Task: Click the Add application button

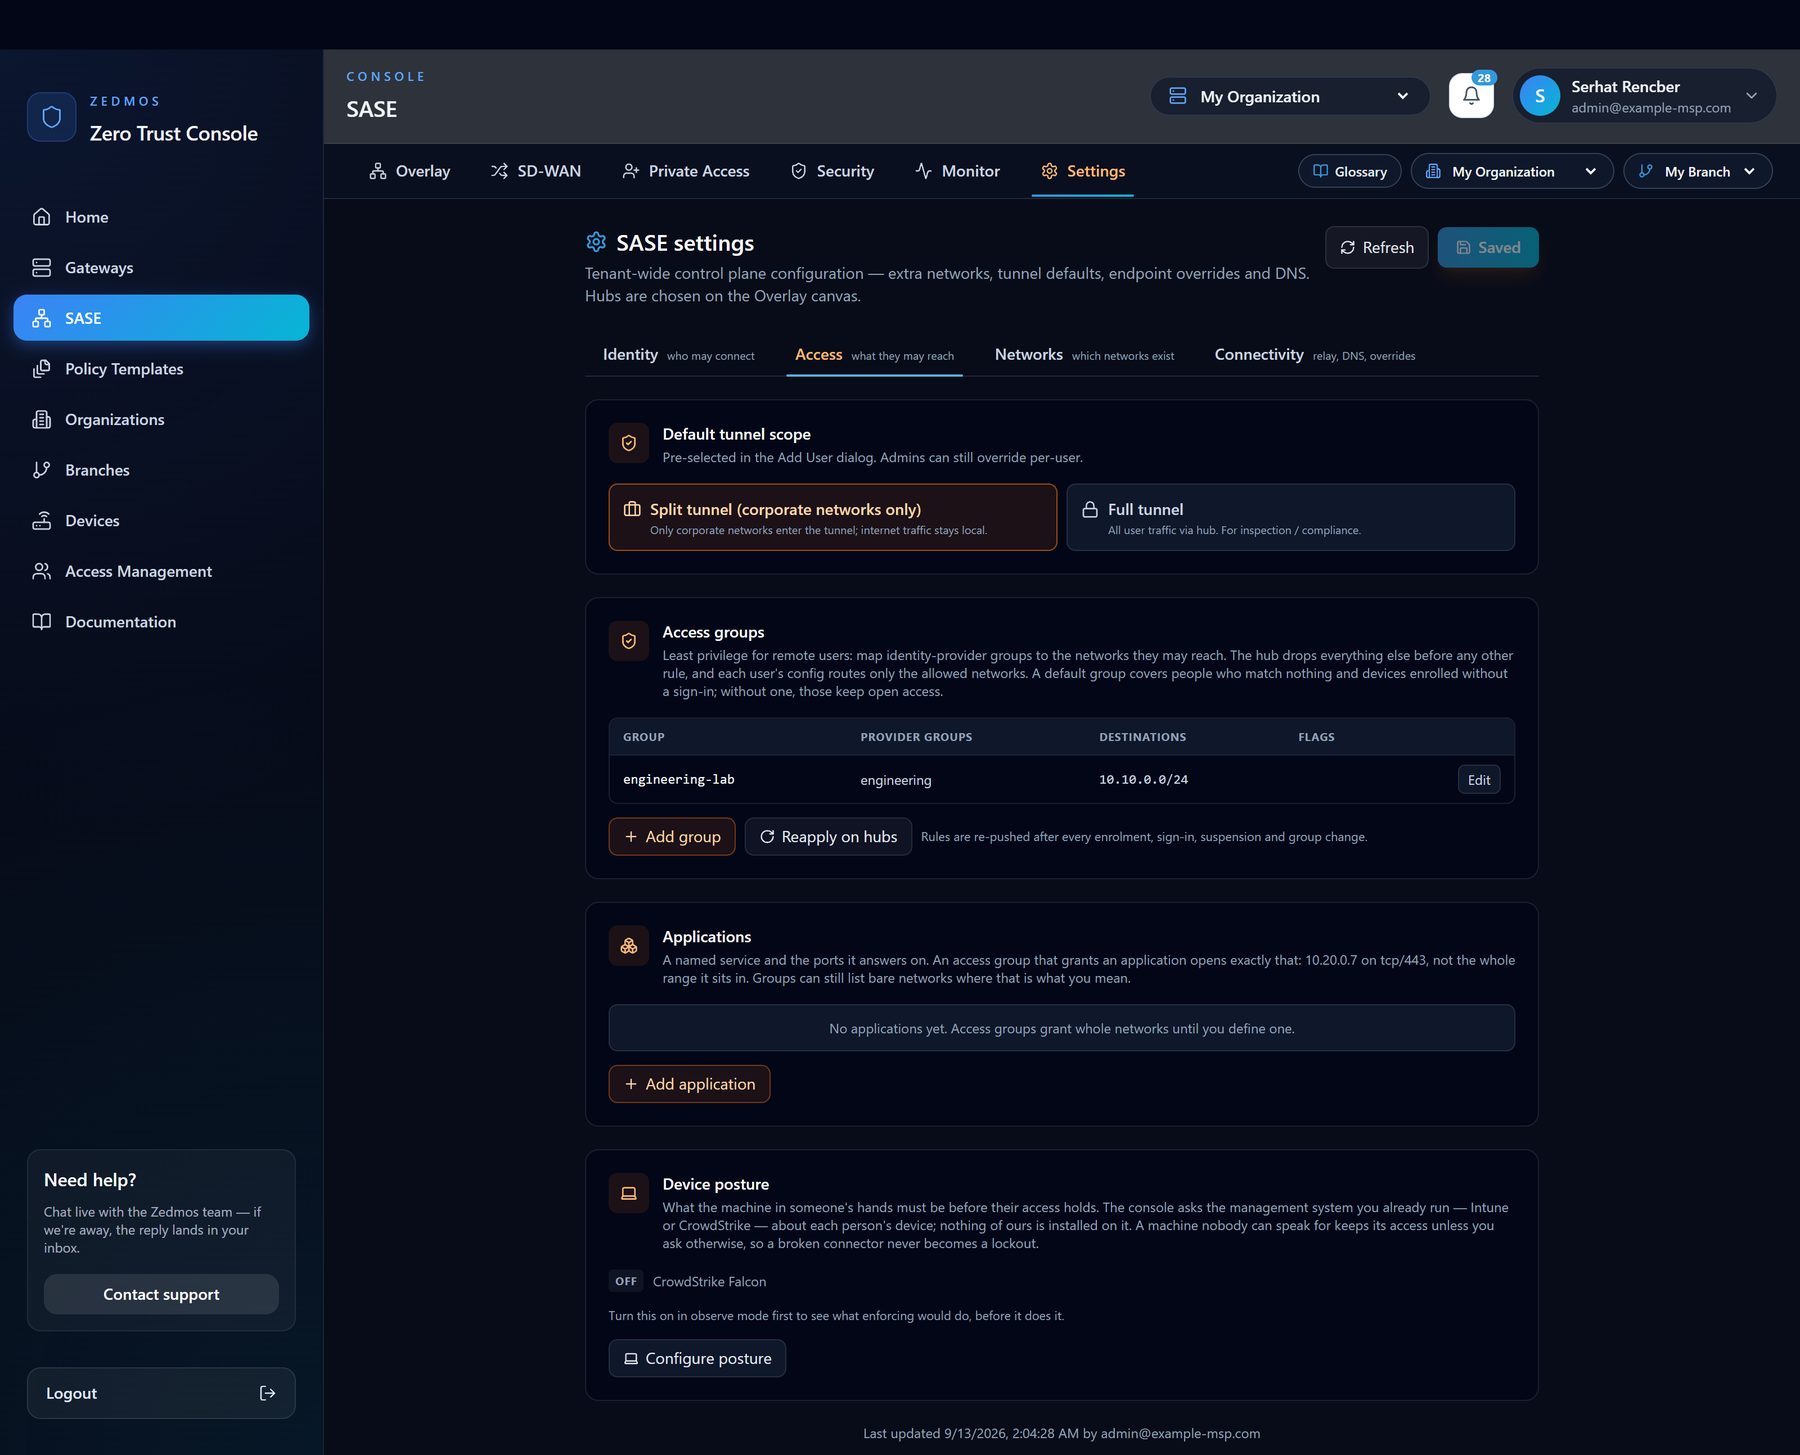Action: 689,1084
